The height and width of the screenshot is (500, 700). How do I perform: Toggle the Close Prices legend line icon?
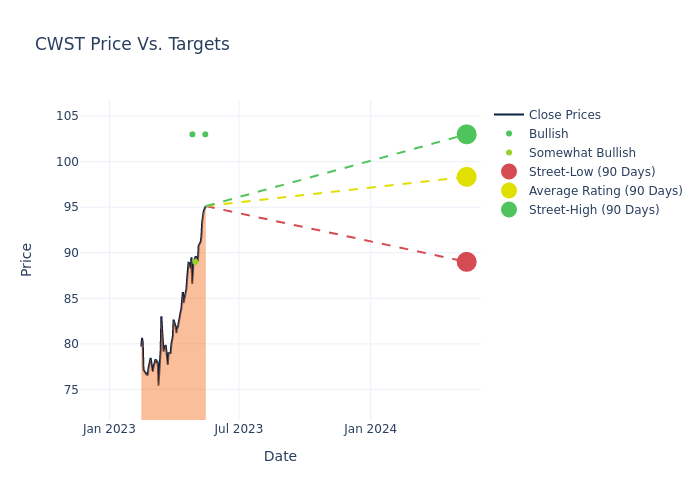[509, 115]
